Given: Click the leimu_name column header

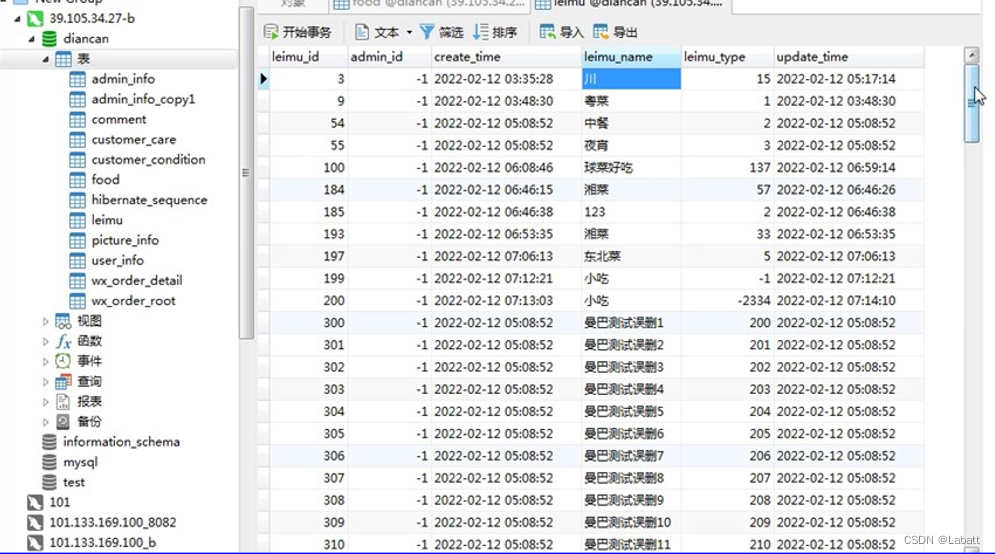Looking at the screenshot, I should point(631,57).
